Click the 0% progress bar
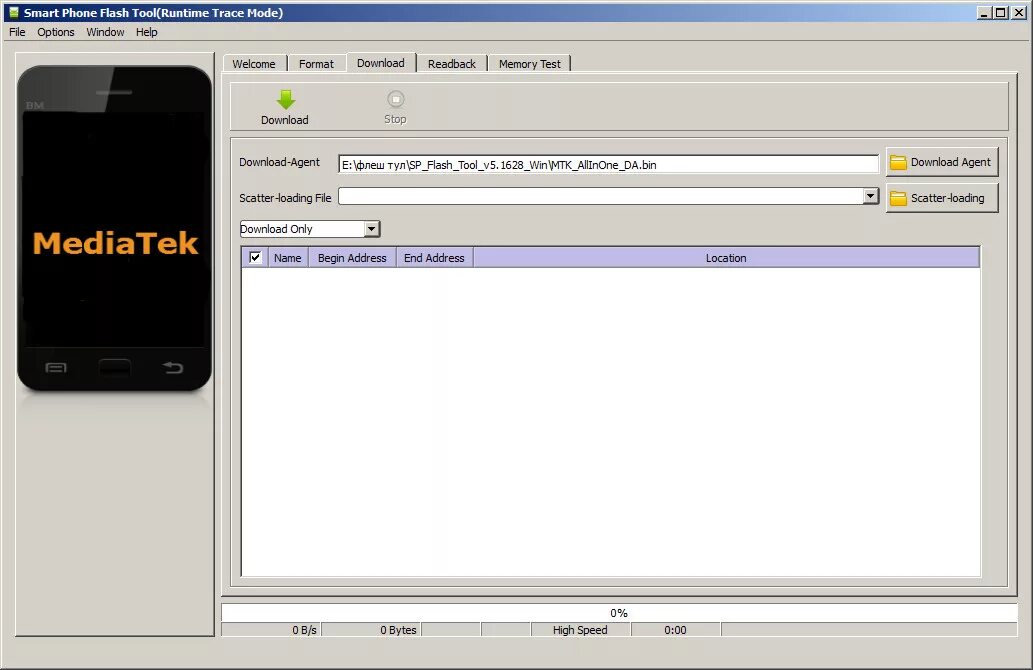Image resolution: width=1033 pixels, height=670 pixels. point(619,613)
